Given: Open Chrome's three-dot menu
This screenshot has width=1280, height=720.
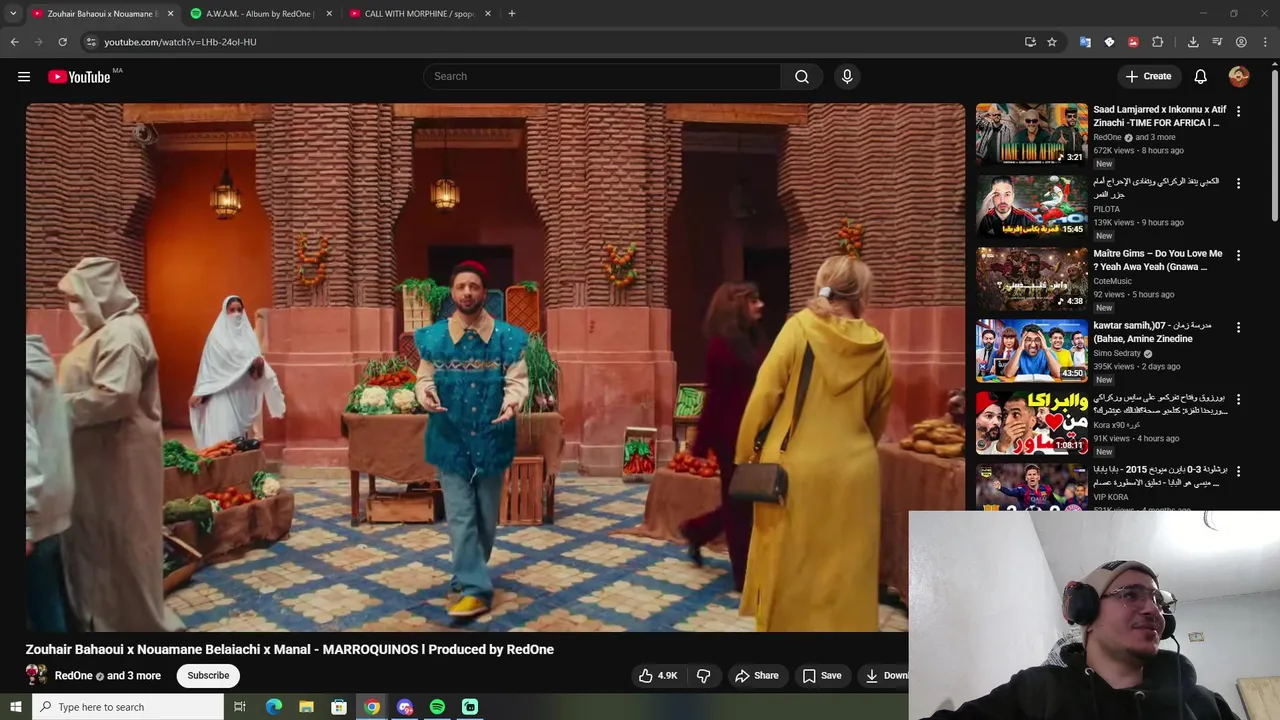Looking at the screenshot, I should [1266, 42].
